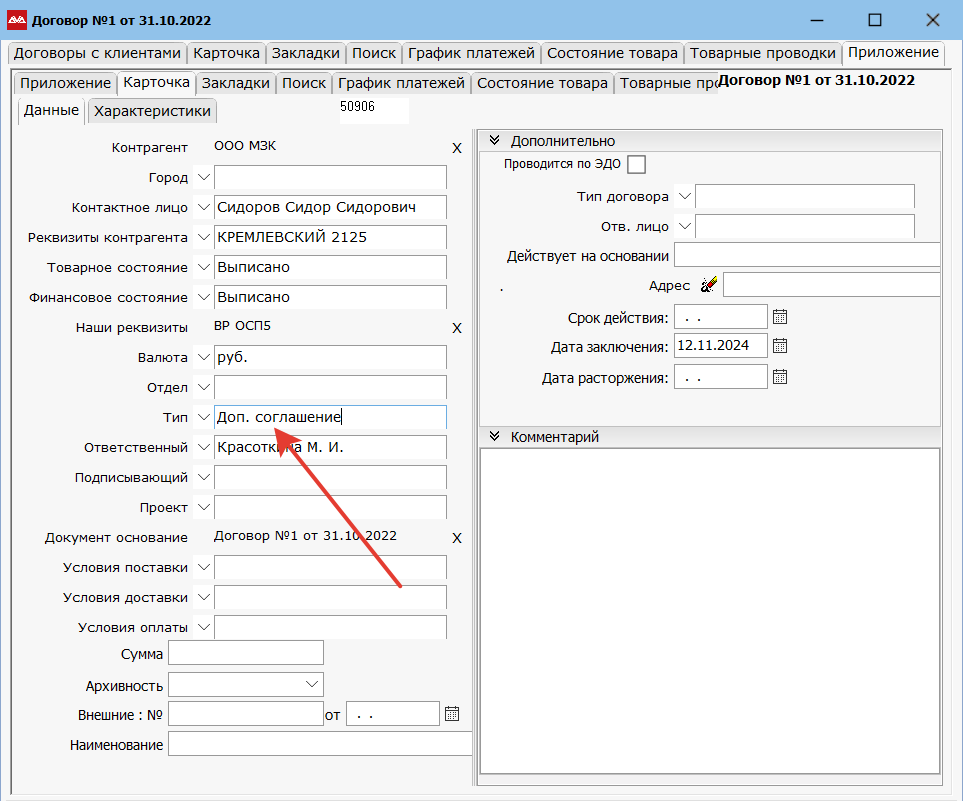Open the Тип договора dropdown arrow

(x=684, y=197)
